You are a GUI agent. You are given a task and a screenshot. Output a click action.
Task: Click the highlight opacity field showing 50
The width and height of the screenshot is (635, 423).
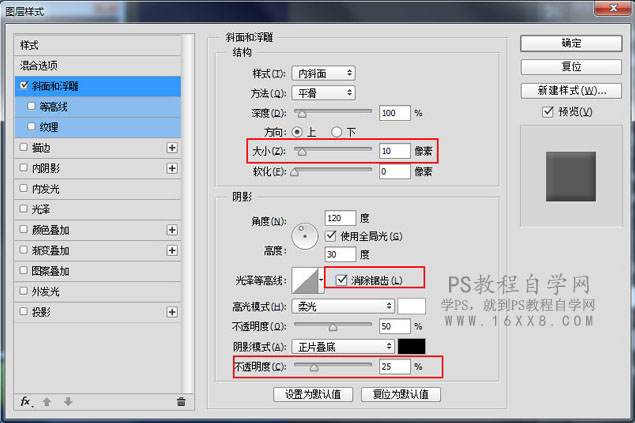coord(395,326)
